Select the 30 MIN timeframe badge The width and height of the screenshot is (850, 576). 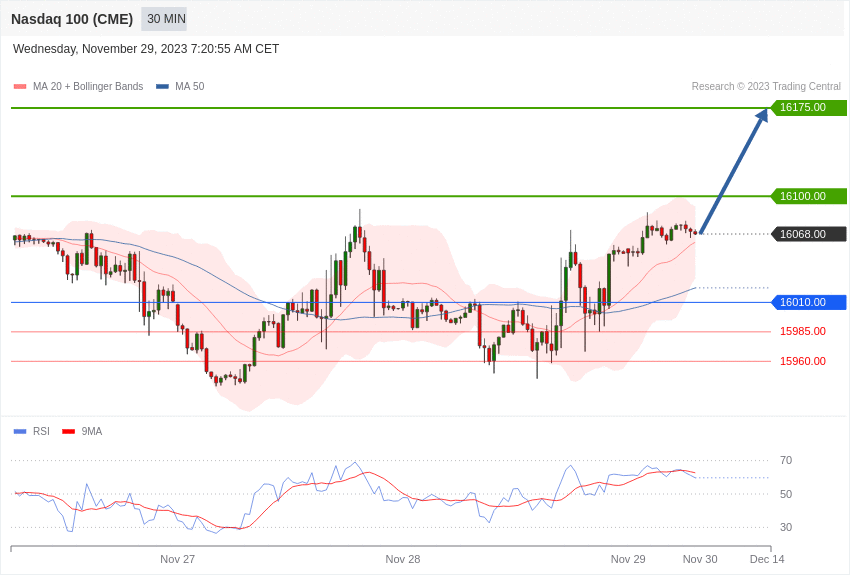pyautogui.click(x=166, y=19)
